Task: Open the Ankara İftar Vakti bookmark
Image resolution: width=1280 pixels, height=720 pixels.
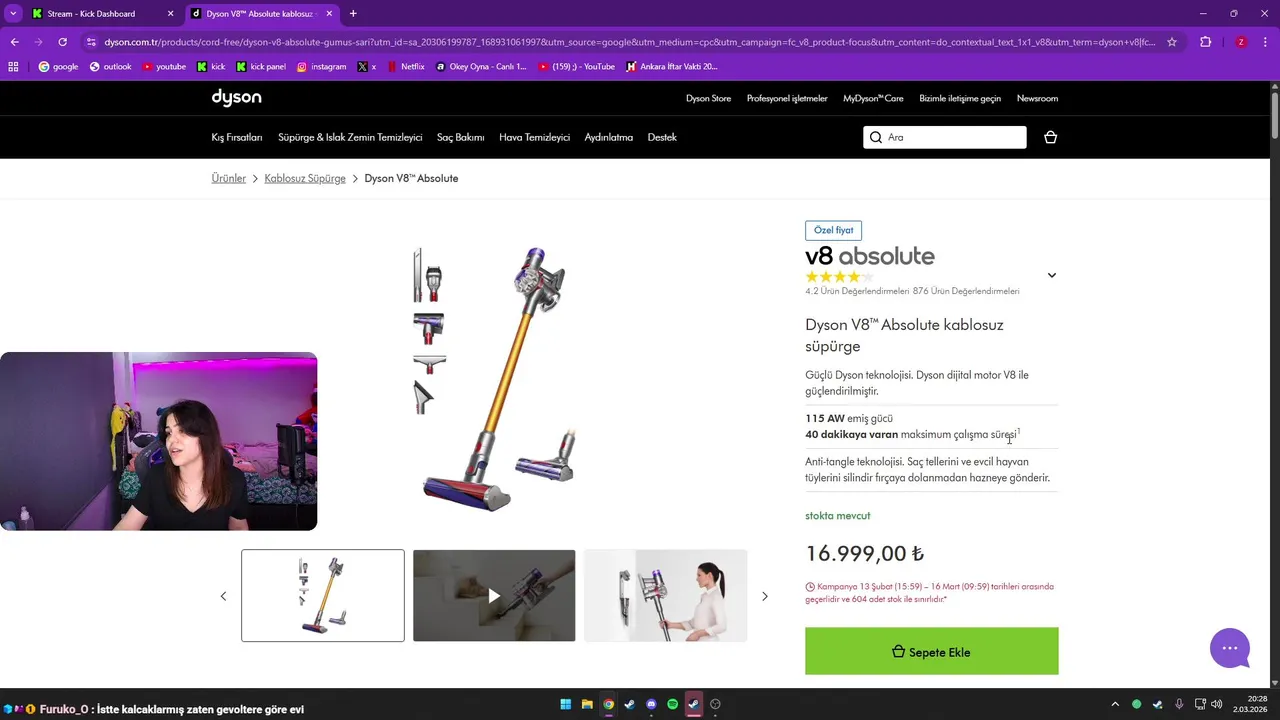Action: (x=671, y=67)
